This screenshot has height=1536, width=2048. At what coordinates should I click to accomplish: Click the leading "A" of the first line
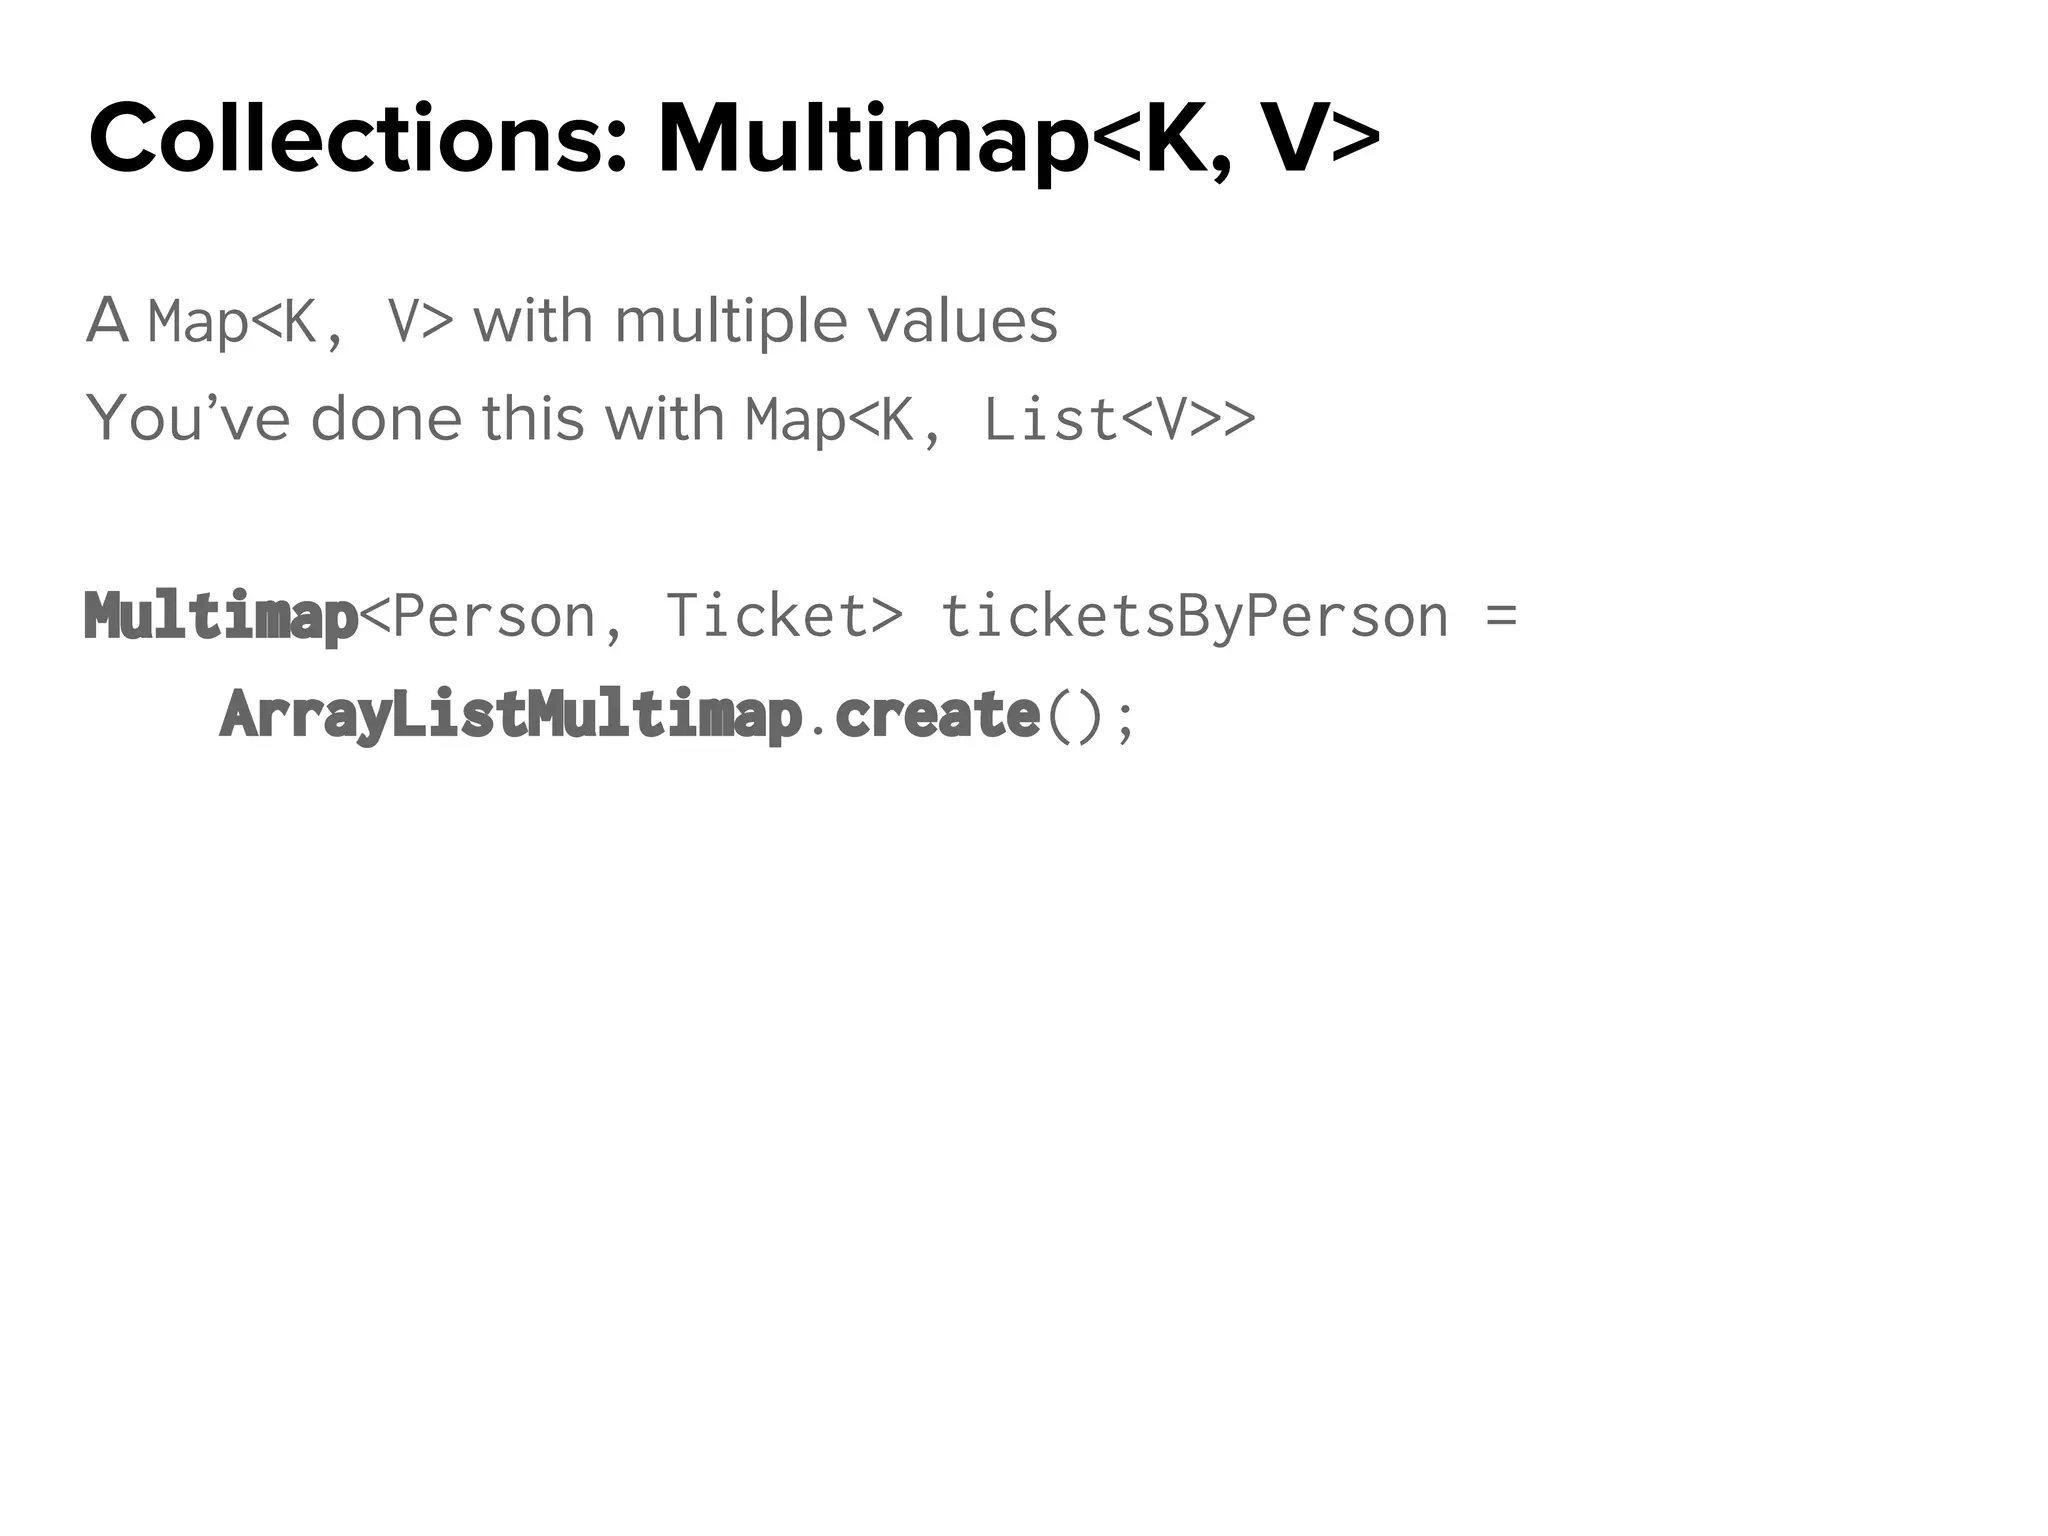pyautogui.click(x=108, y=322)
